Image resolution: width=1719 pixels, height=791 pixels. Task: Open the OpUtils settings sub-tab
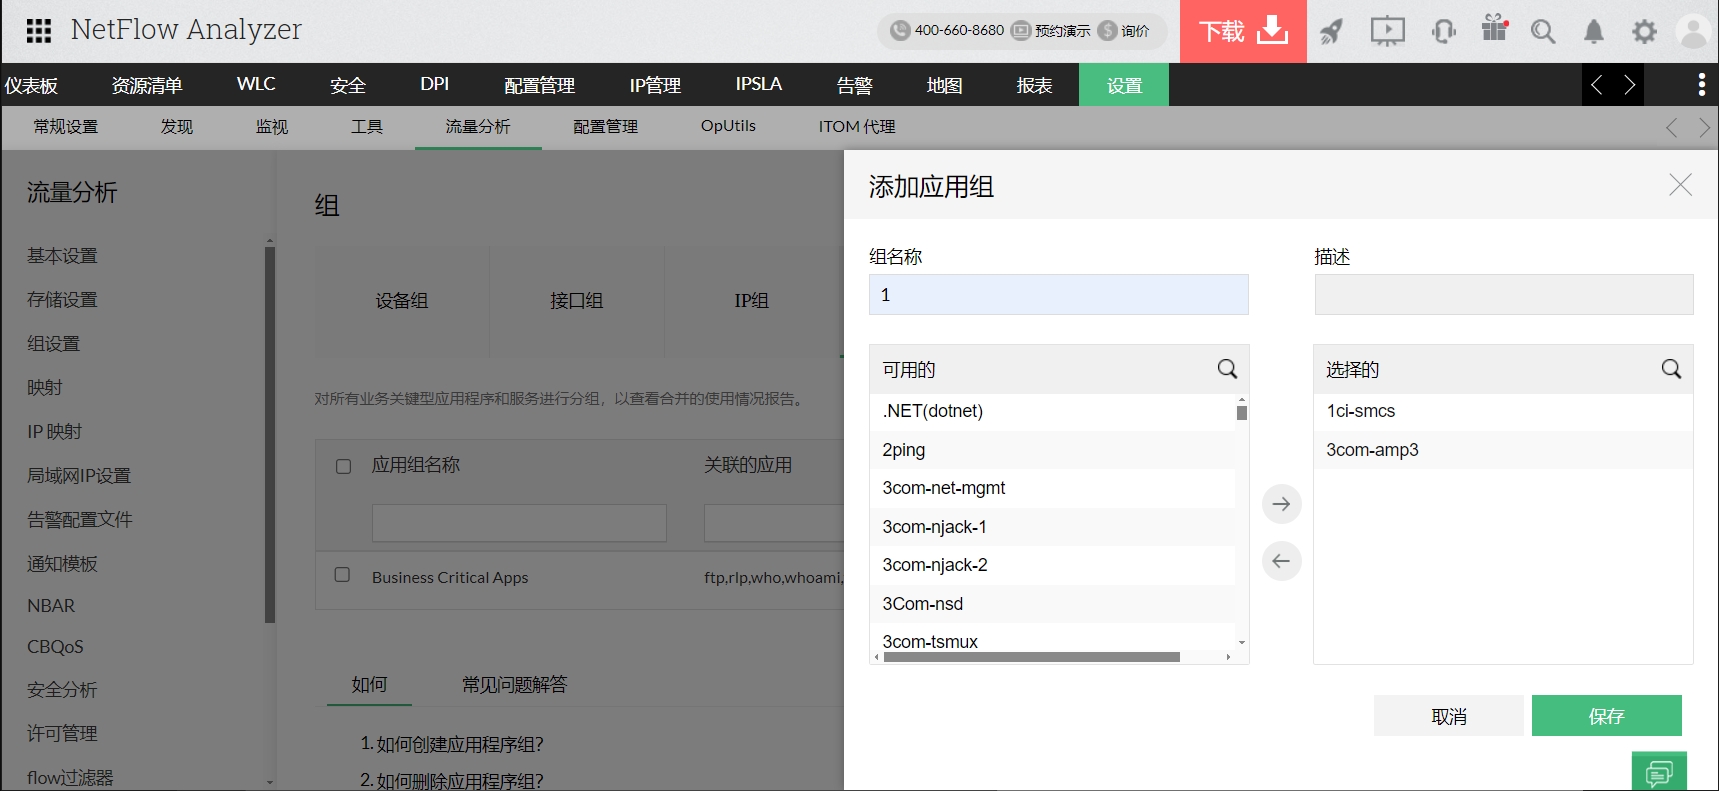pyautogui.click(x=727, y=127)
